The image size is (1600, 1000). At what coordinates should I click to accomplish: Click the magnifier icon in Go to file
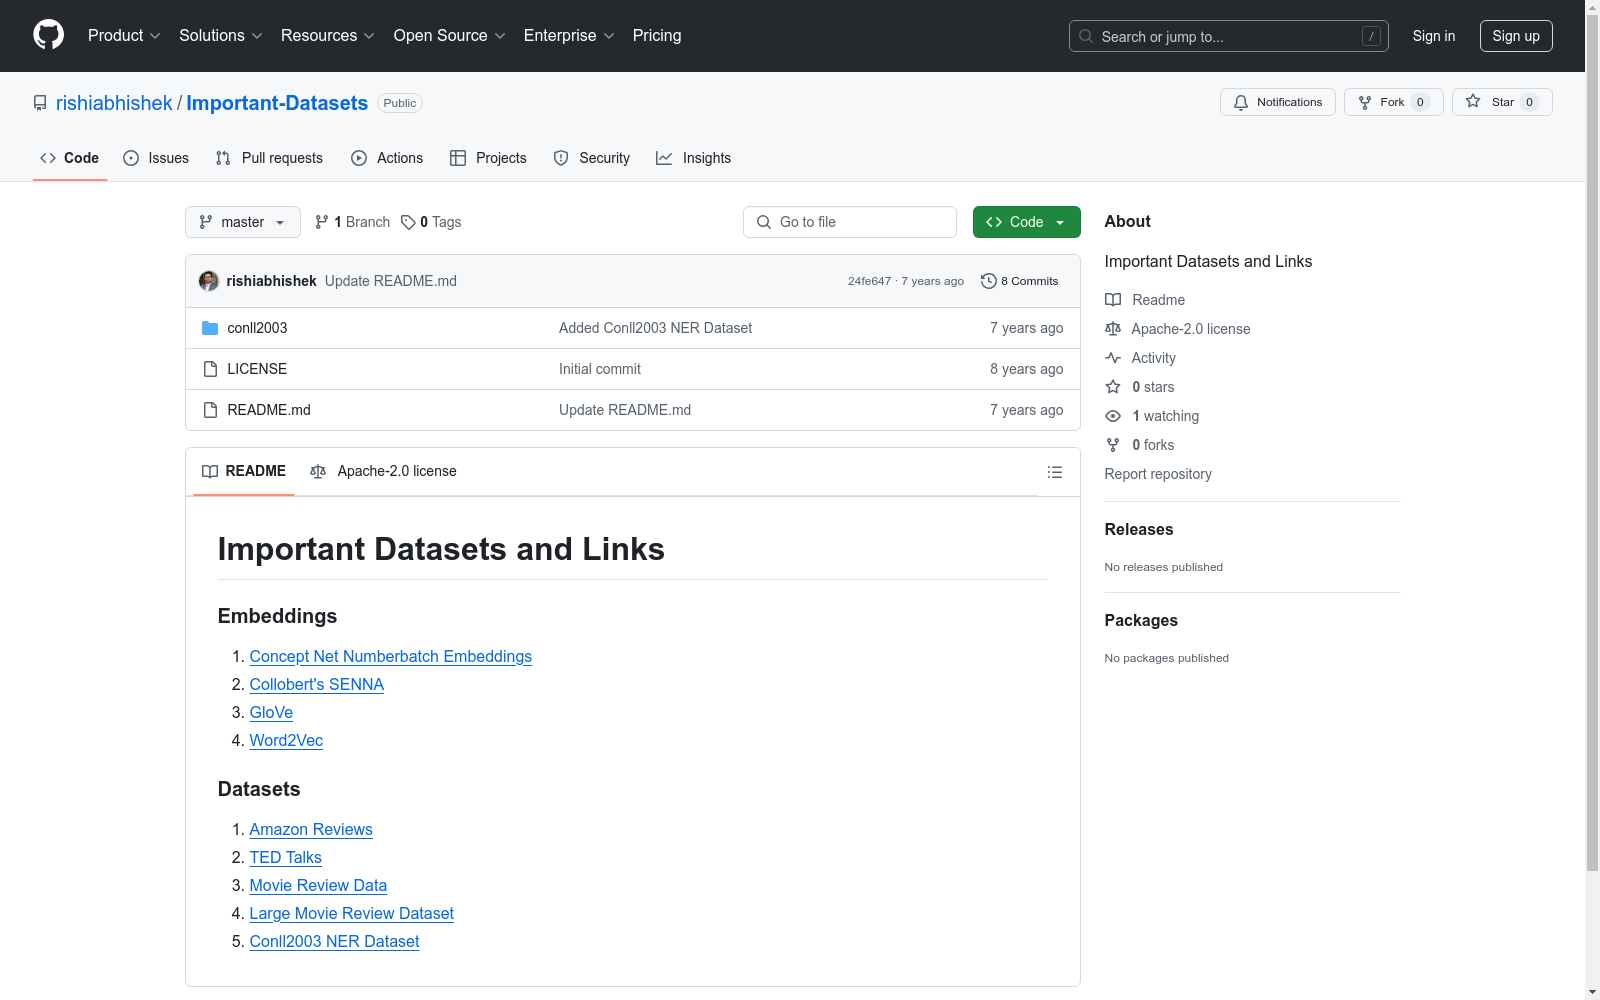click(x=764, y=222)
